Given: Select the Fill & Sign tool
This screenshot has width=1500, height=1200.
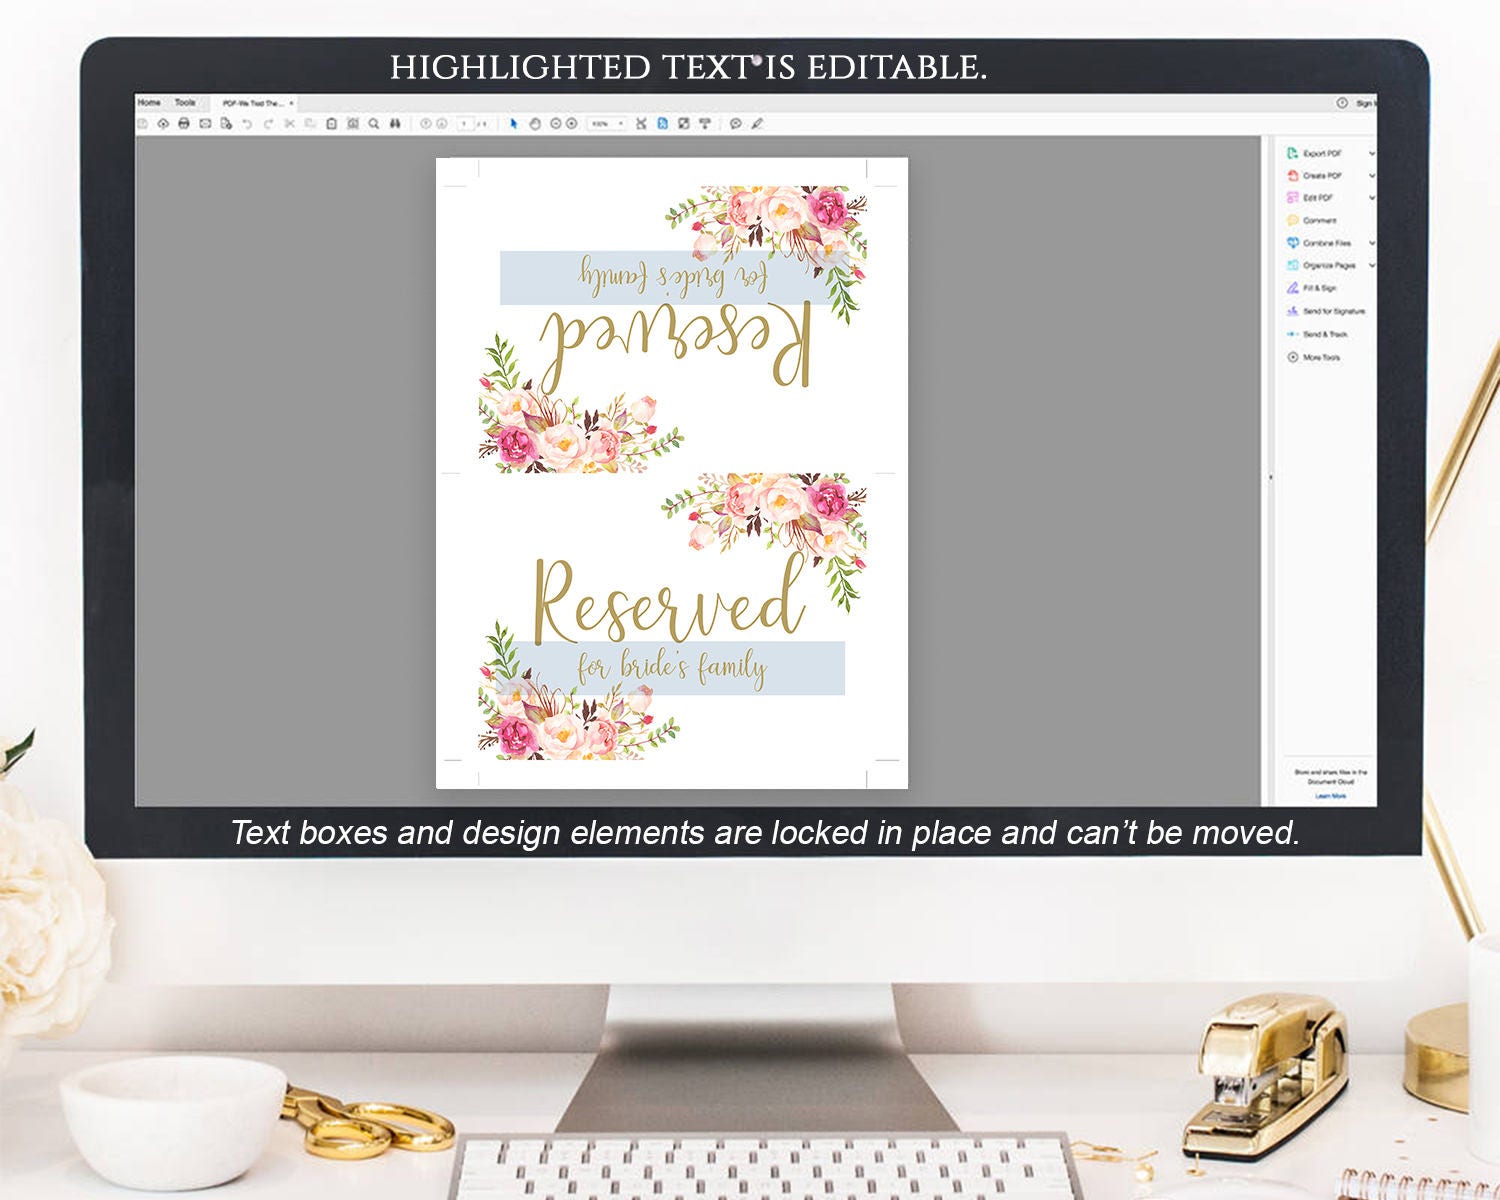Looking at the screenshot, I should (1320, 288).
